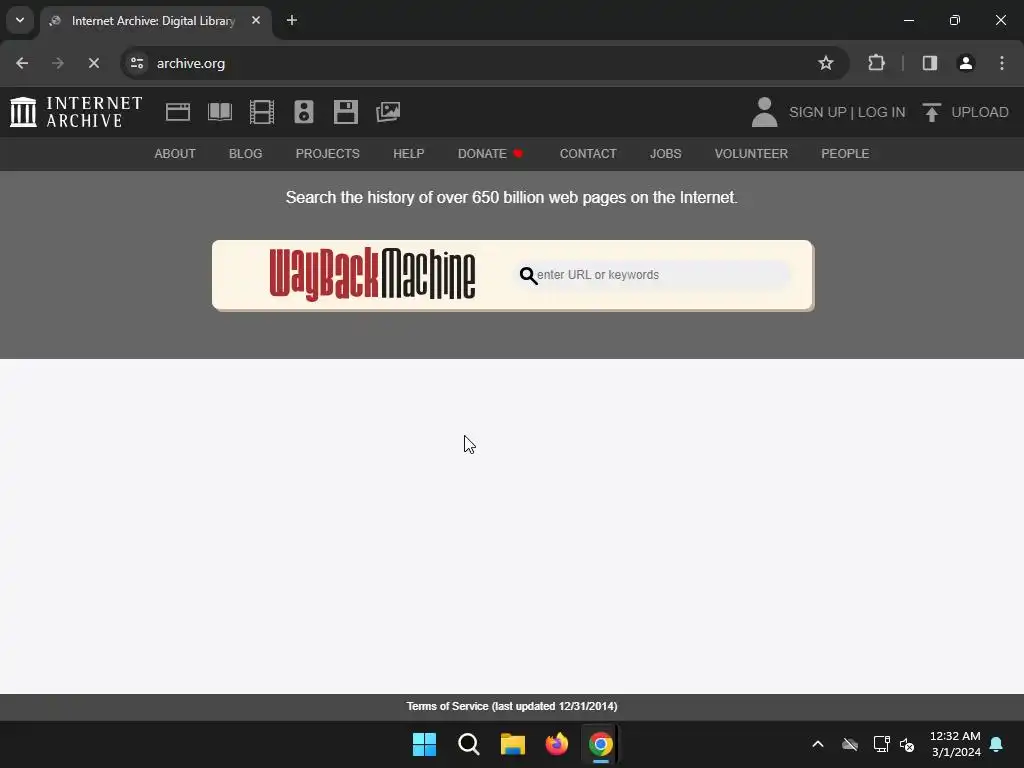Open the Audio speaker icon
The image size is (1024, 768).
[304, 112]
